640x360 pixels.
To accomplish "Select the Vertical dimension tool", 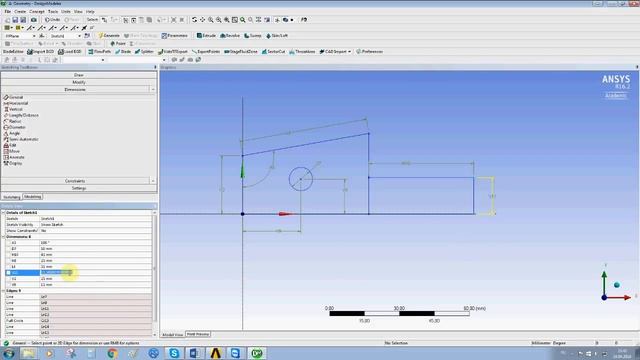I will 13,109.
